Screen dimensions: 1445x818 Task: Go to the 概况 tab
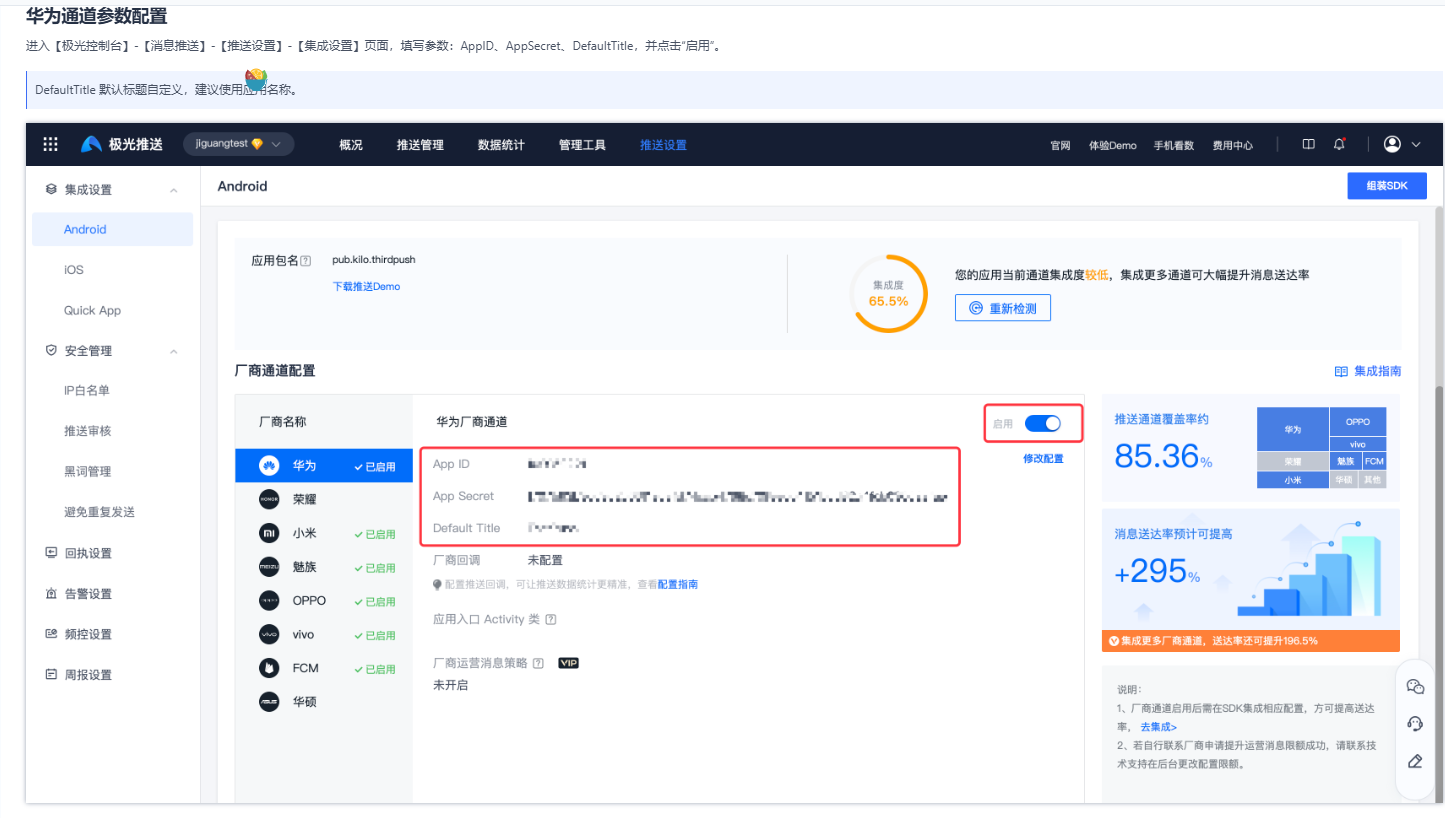[x=351, y=145]
